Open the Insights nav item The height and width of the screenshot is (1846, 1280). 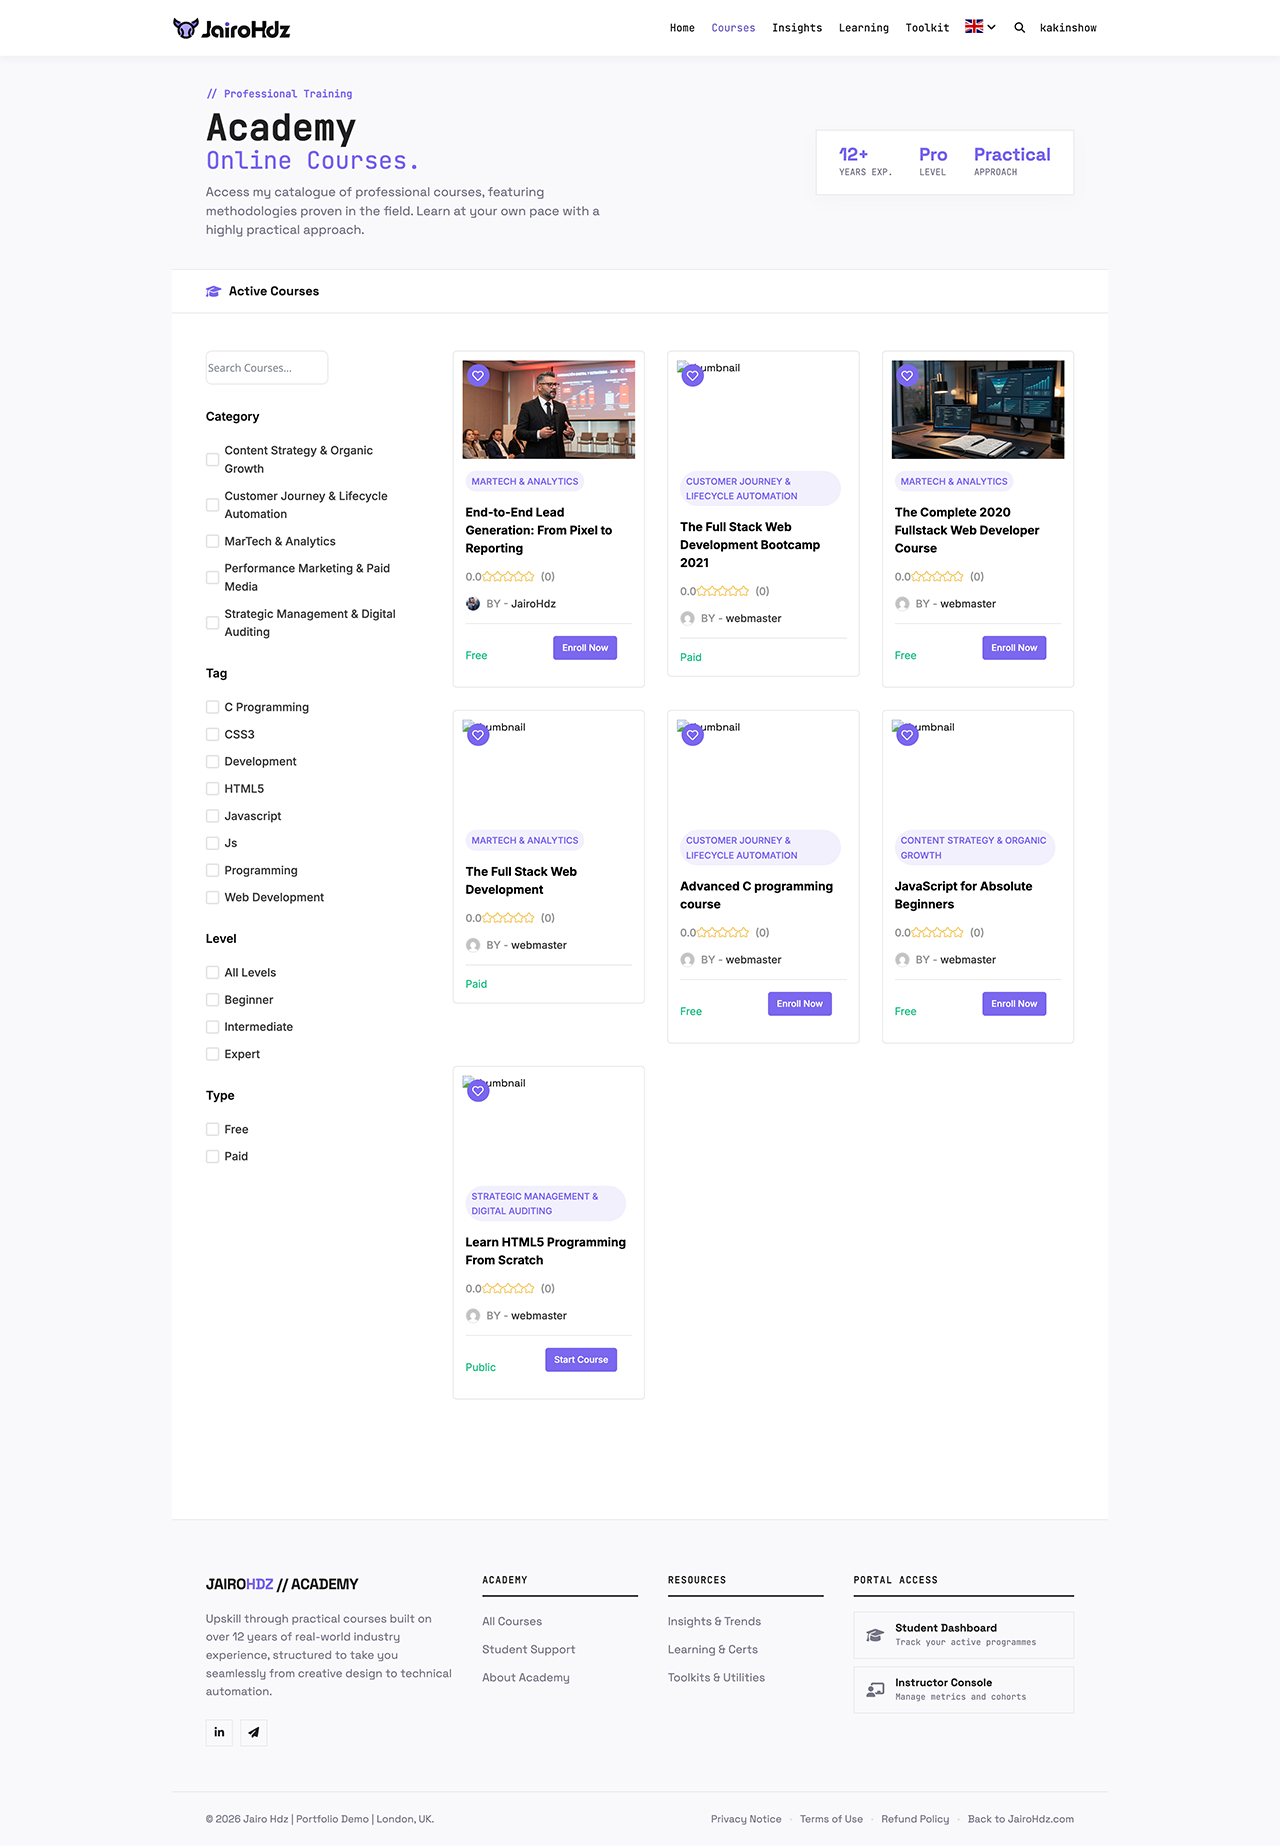coord(797,28)
